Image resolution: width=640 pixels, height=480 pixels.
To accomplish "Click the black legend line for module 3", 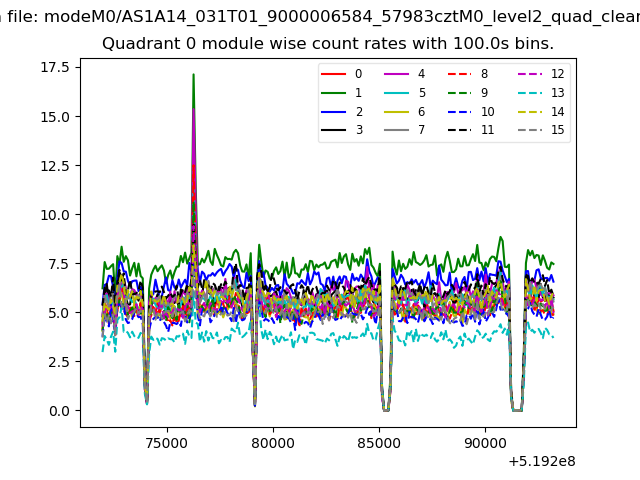I will coord(333,130).
